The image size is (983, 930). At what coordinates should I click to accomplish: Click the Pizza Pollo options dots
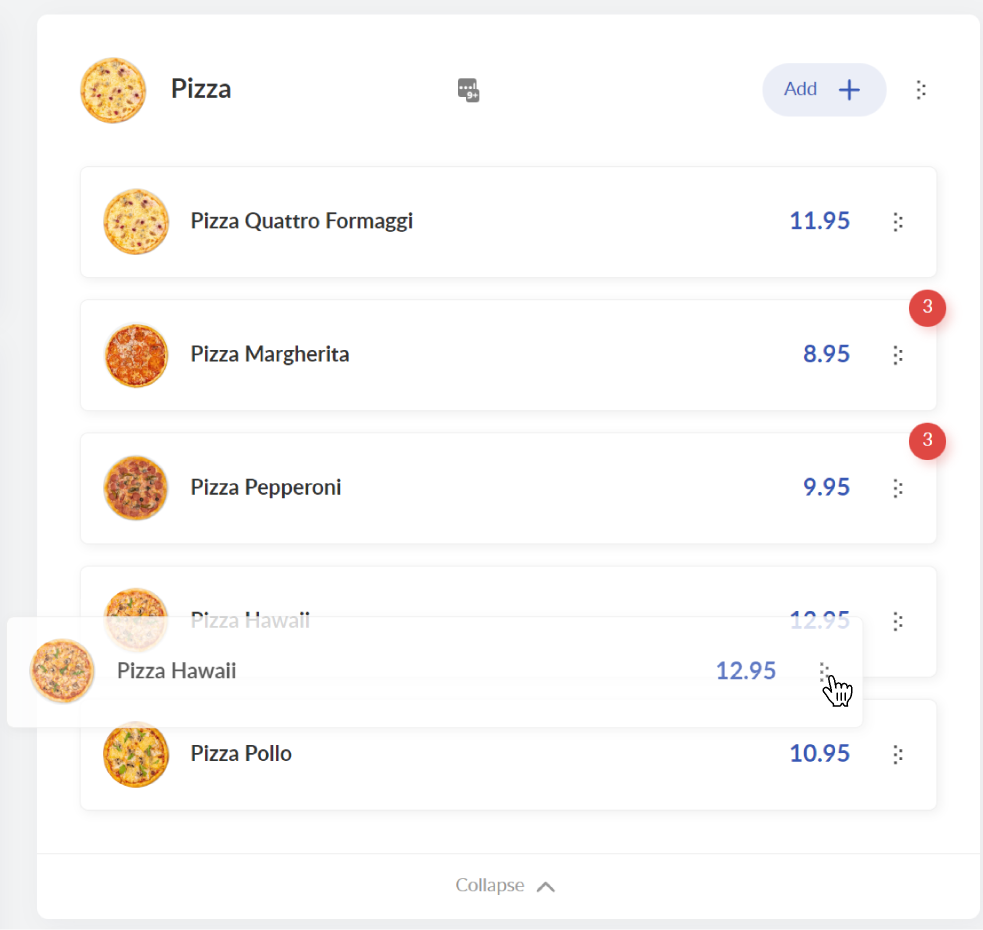[x=898, y=754]
